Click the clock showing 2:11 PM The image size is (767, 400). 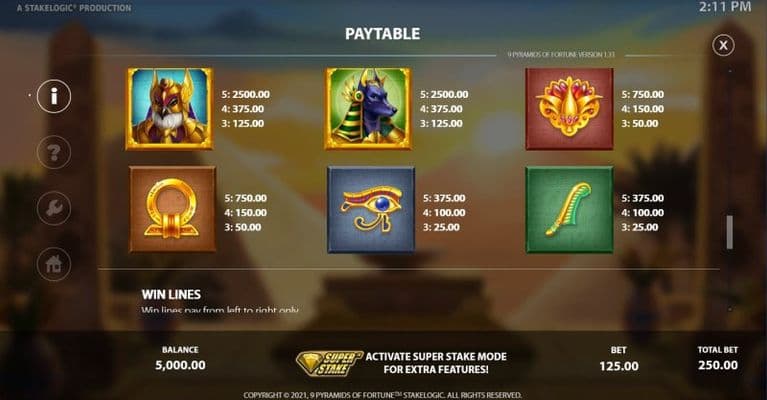pos(724,7)
